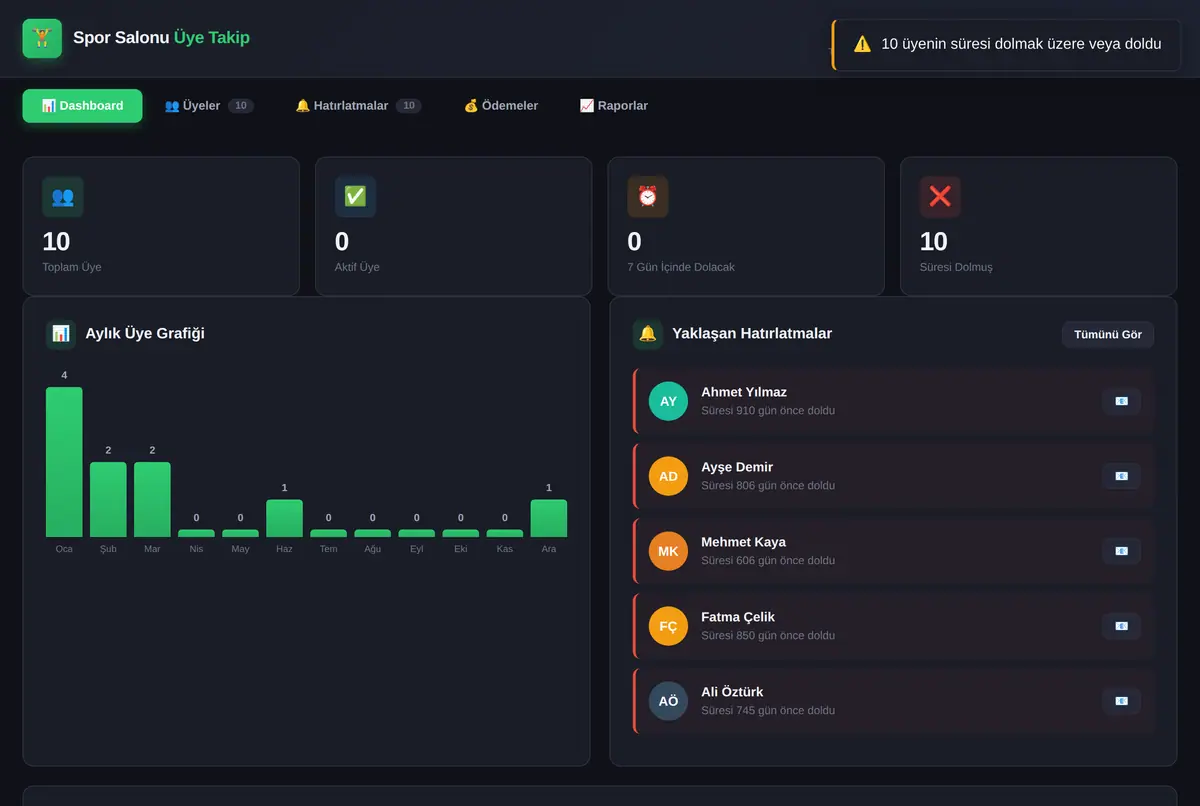This screenshot has height=806, width=1200.
Task: Click the Ara bar in the monthly chart
Action: pyautogui.click(x=549, y=518)
